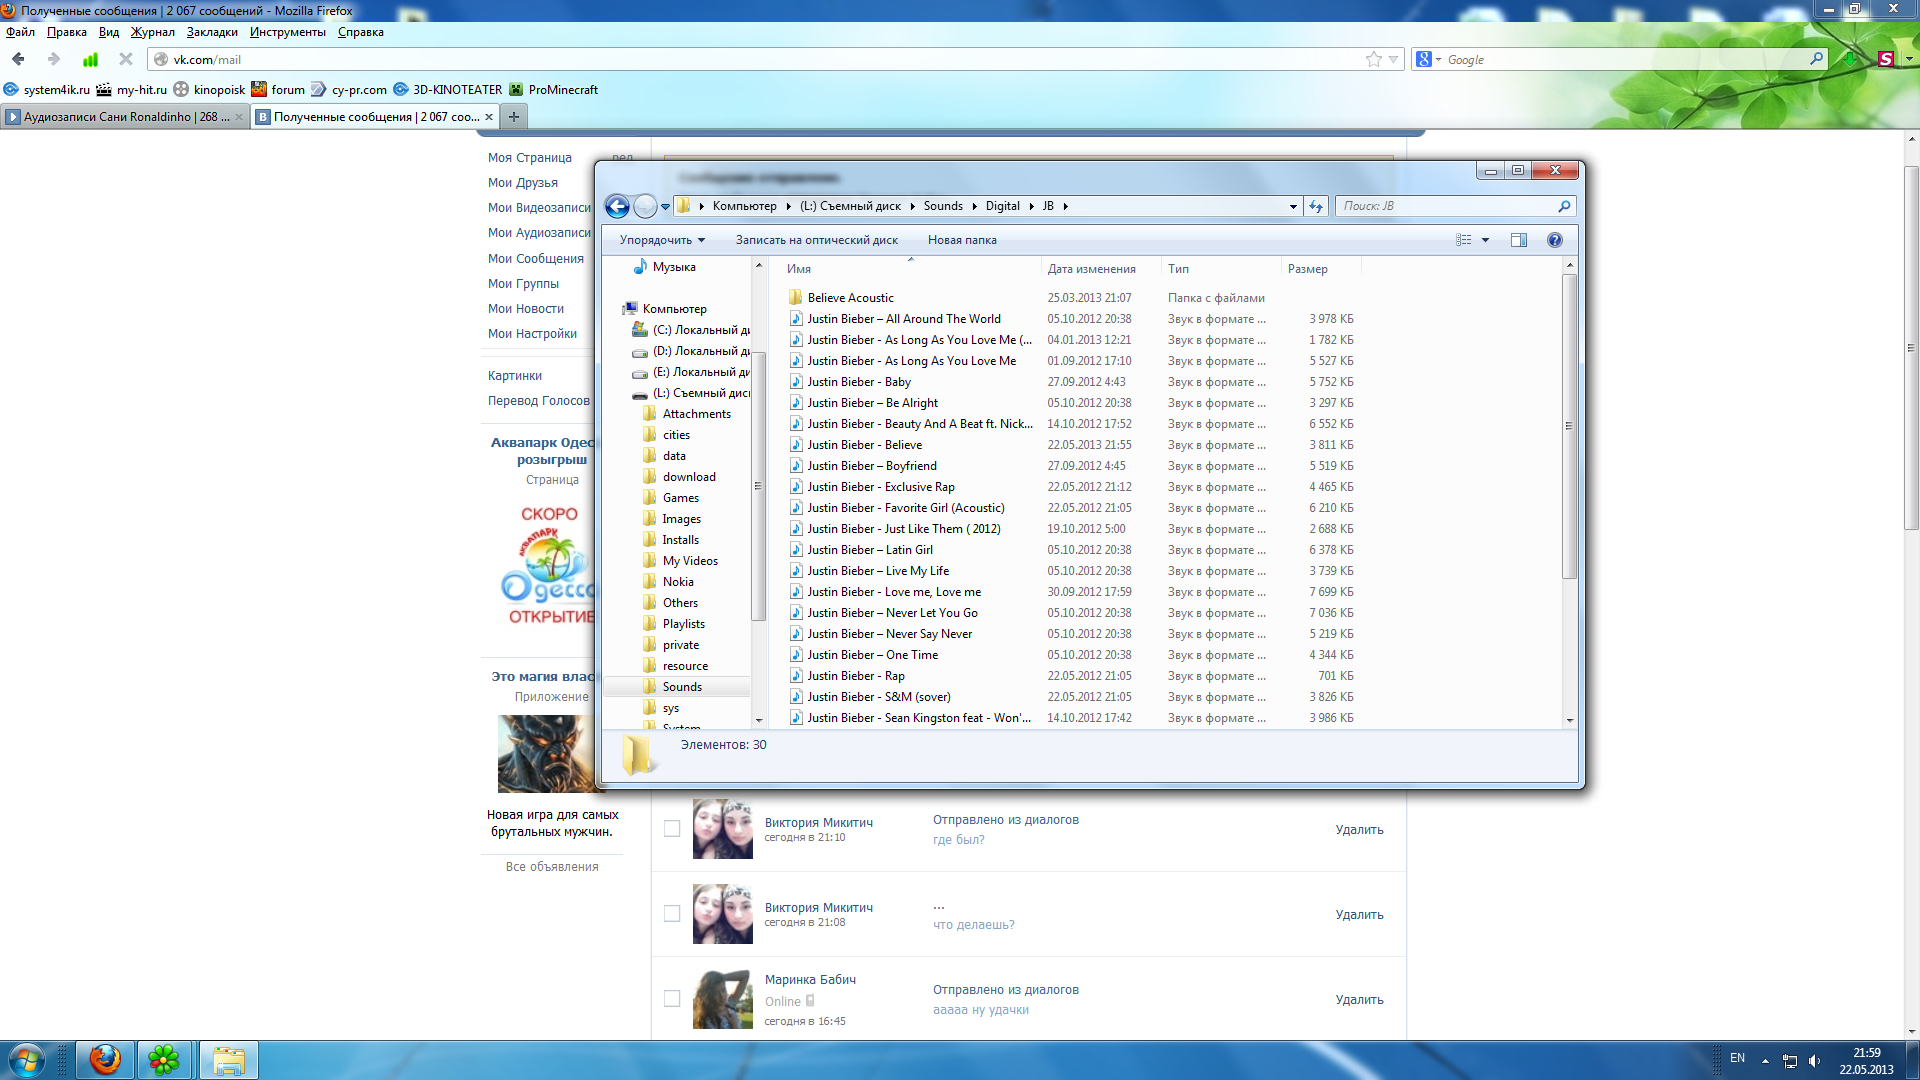This screenshot has width=1920, height=1080.
Task: Click change view icon in Explorer toolbar
Action: coord(1464,240)
